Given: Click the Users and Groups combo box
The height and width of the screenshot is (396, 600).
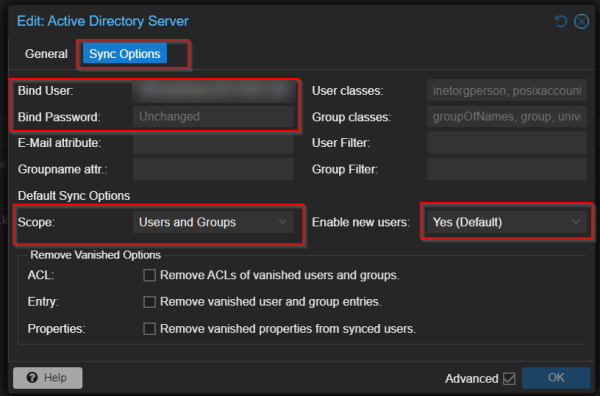Looking at the screenshot, I should click(213, 222).
